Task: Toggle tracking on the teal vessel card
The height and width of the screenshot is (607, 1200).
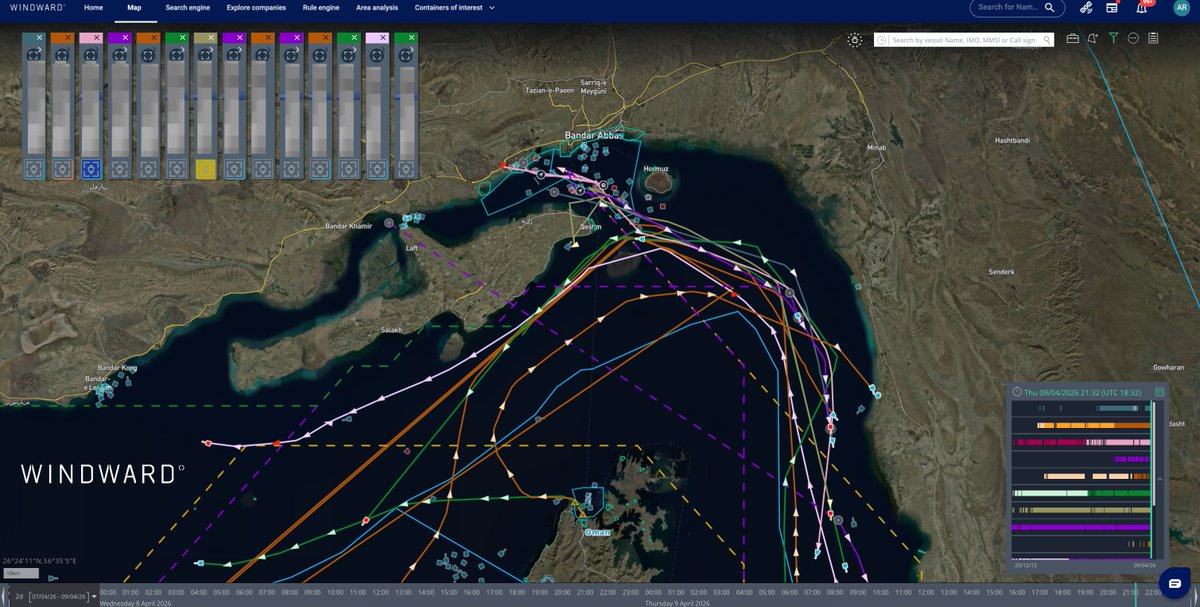Action: click(35, 169)
